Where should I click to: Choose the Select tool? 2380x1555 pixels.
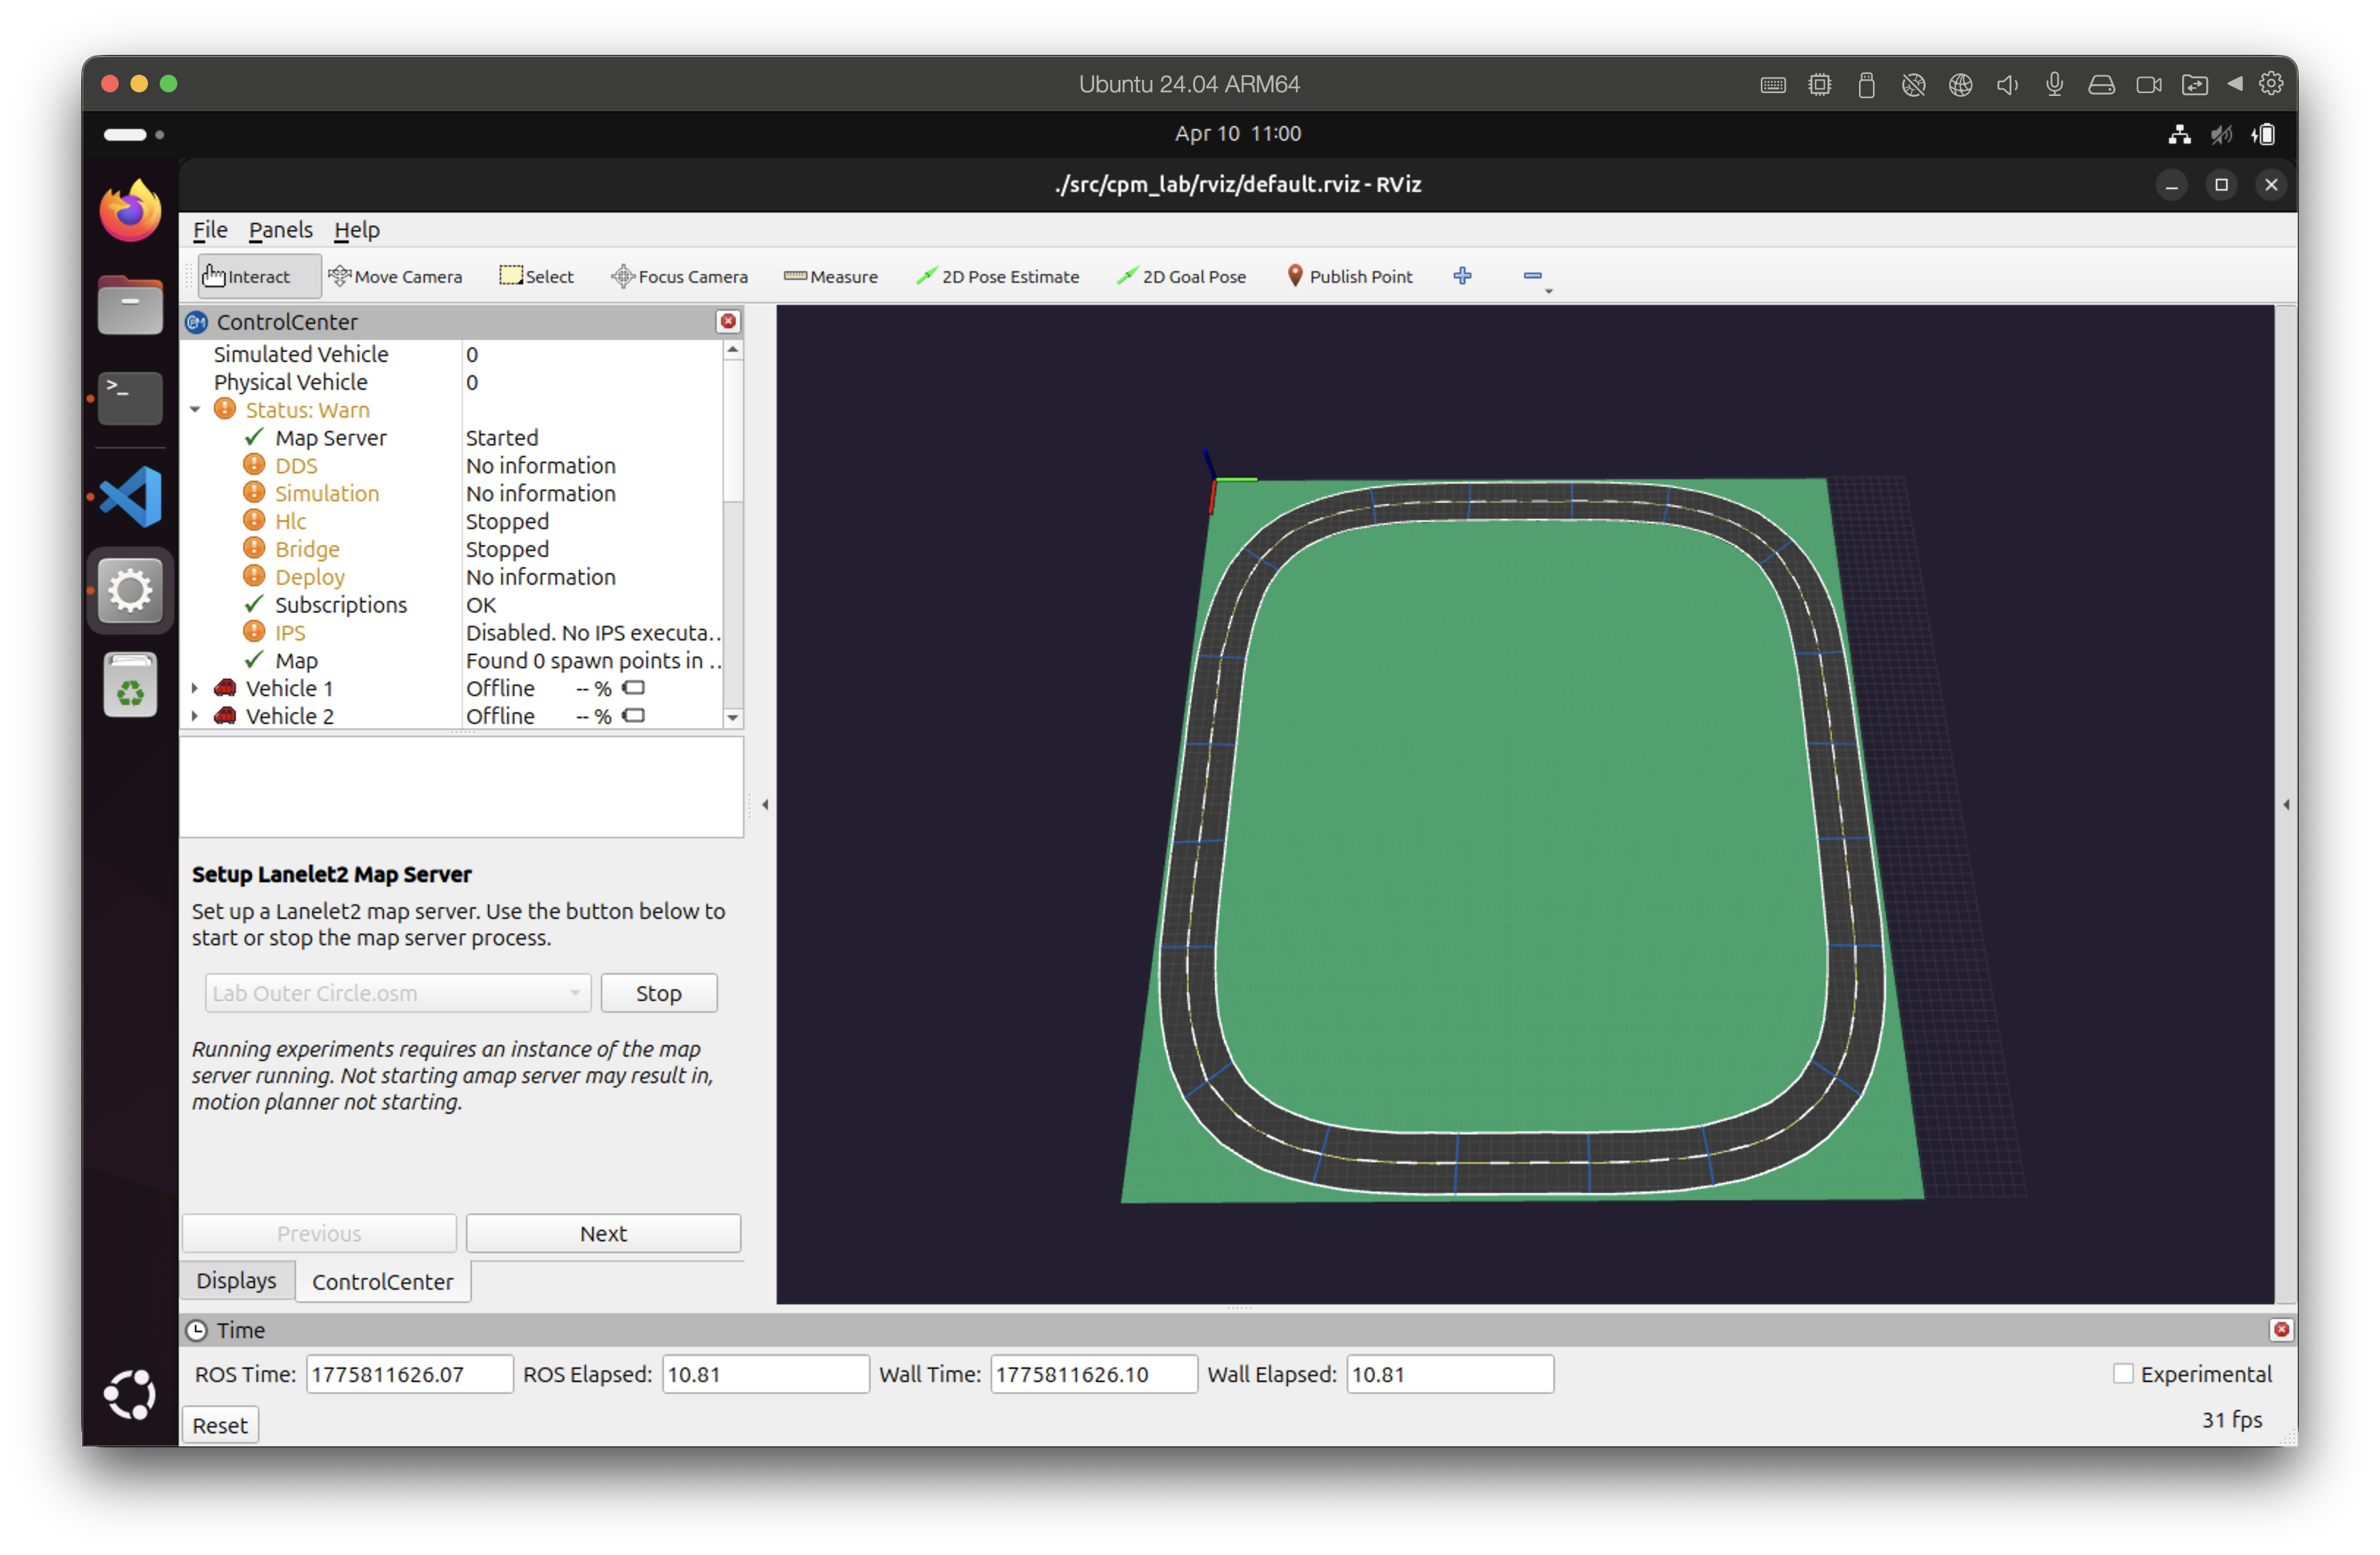537,276
